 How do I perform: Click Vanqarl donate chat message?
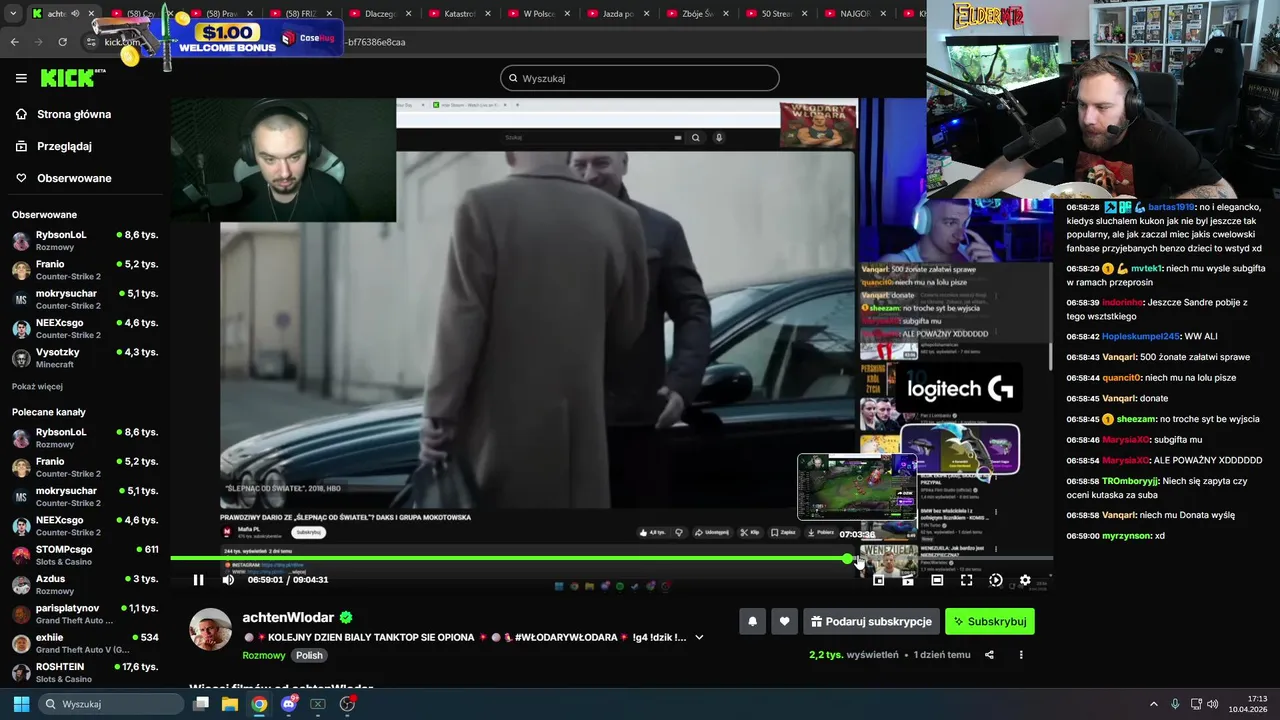[x=1117, y=398]
